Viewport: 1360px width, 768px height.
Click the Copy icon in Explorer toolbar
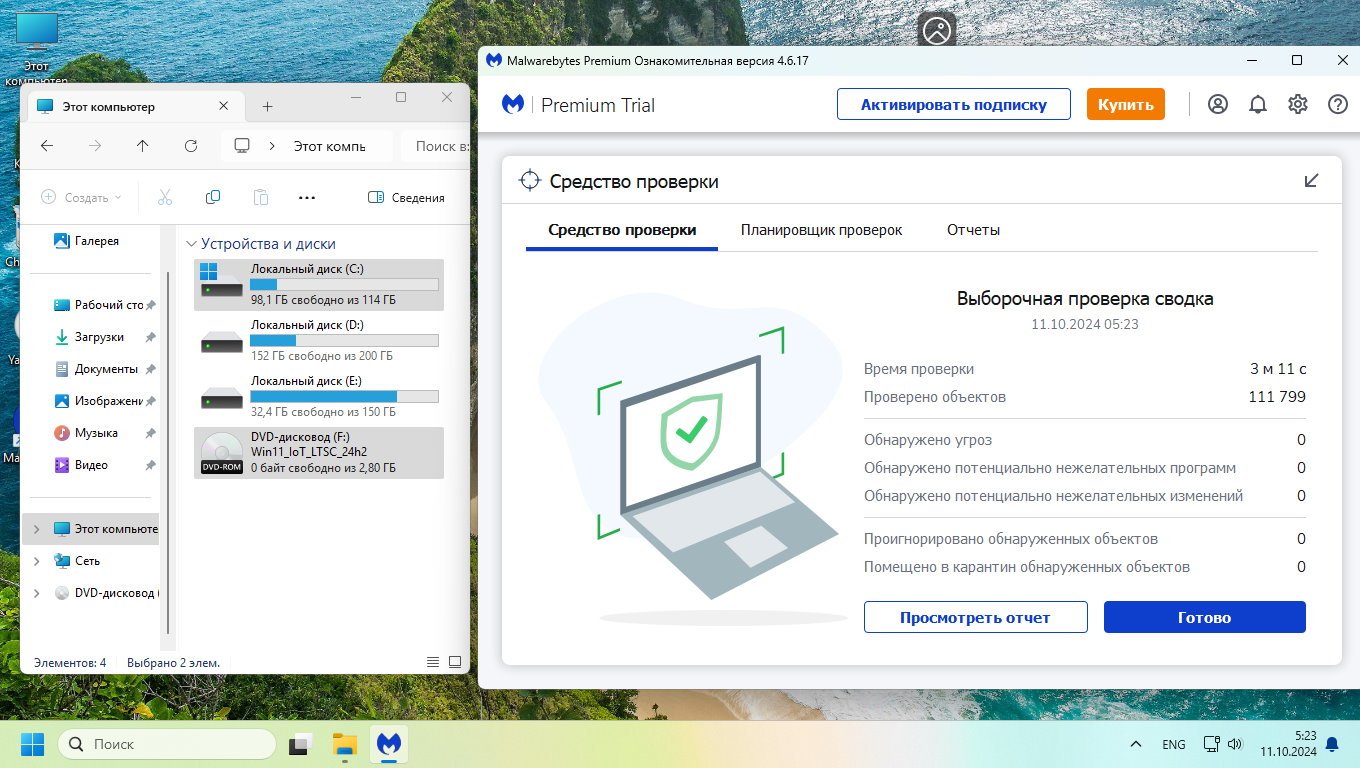click(x=213, y=197)
